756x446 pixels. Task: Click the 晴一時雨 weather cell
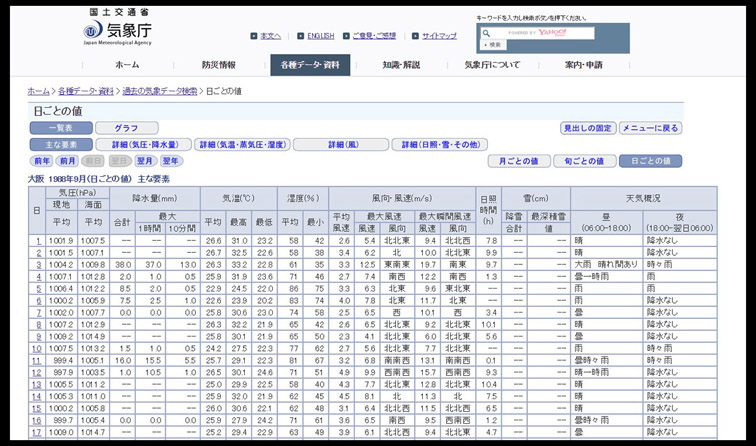click(606, 373)
